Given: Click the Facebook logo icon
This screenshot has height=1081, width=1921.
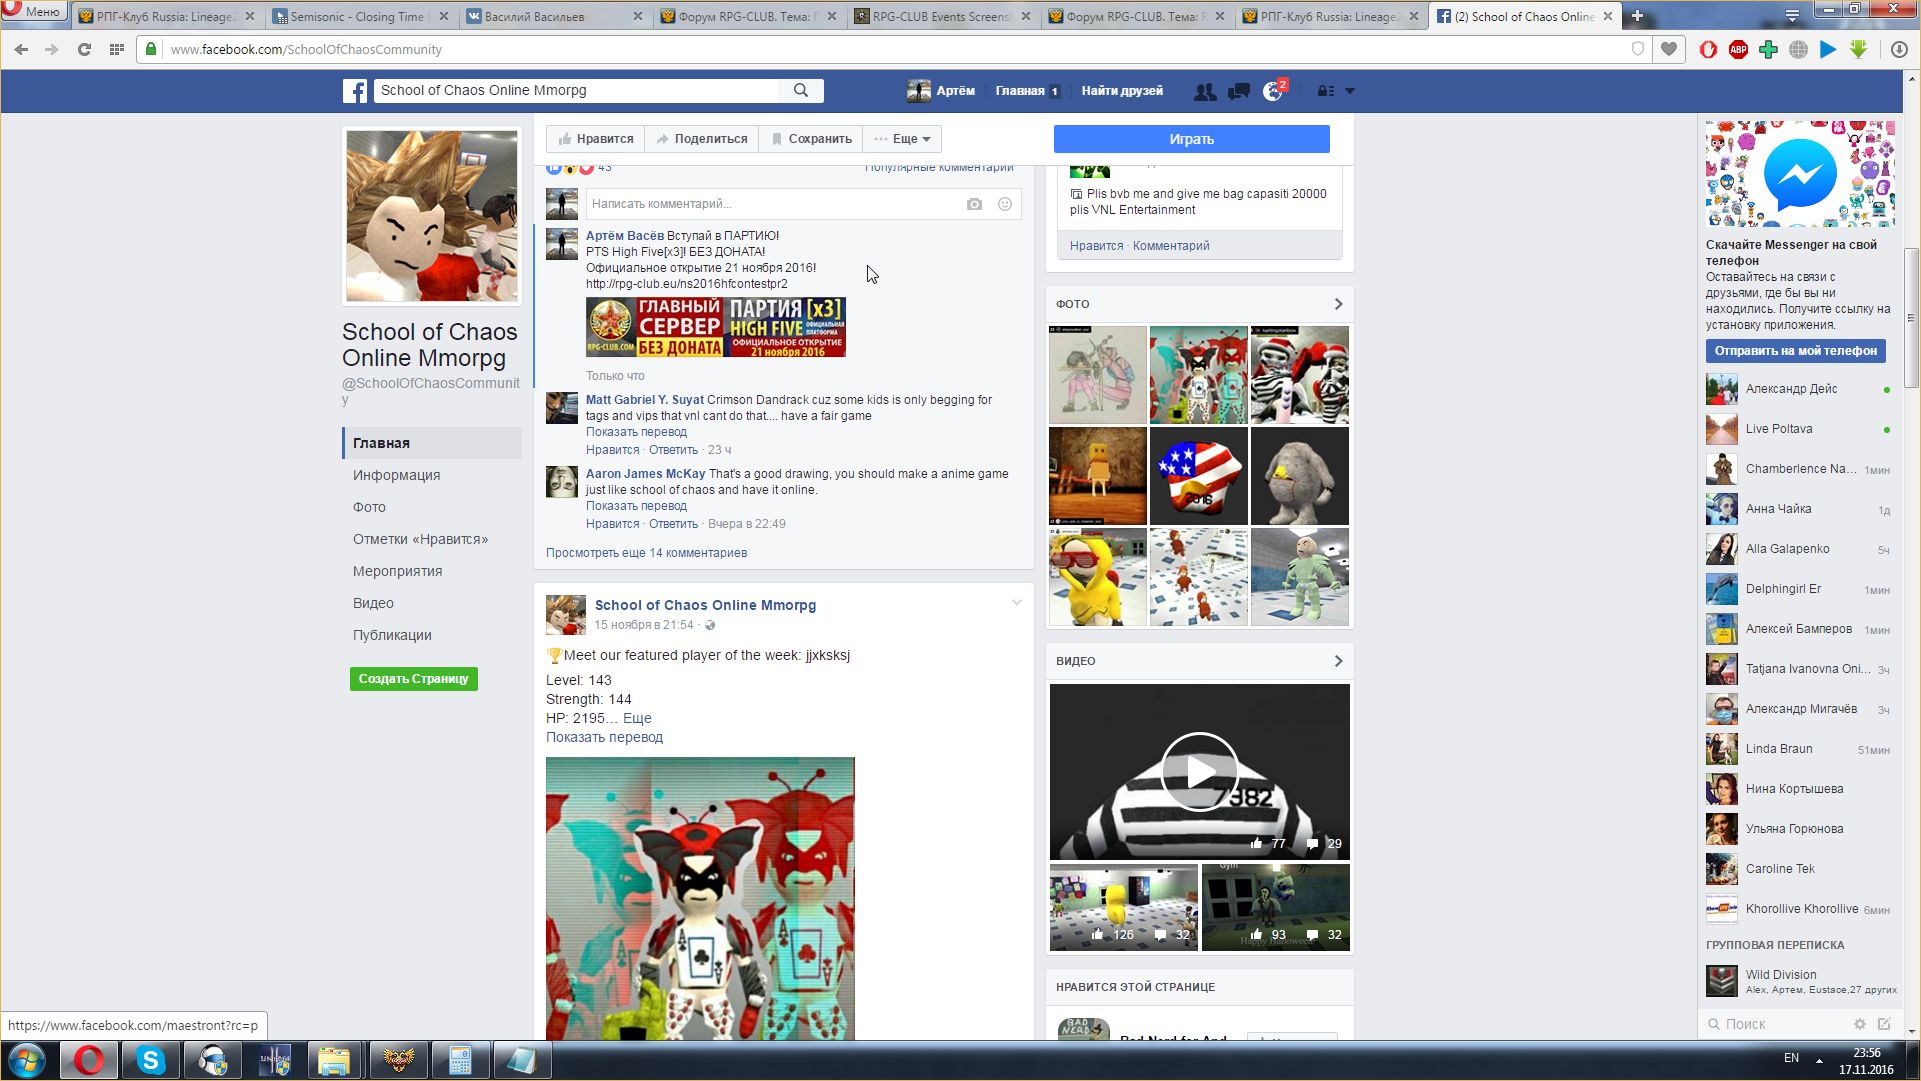Looking at the screenshot, I should [x=355, y=91].
